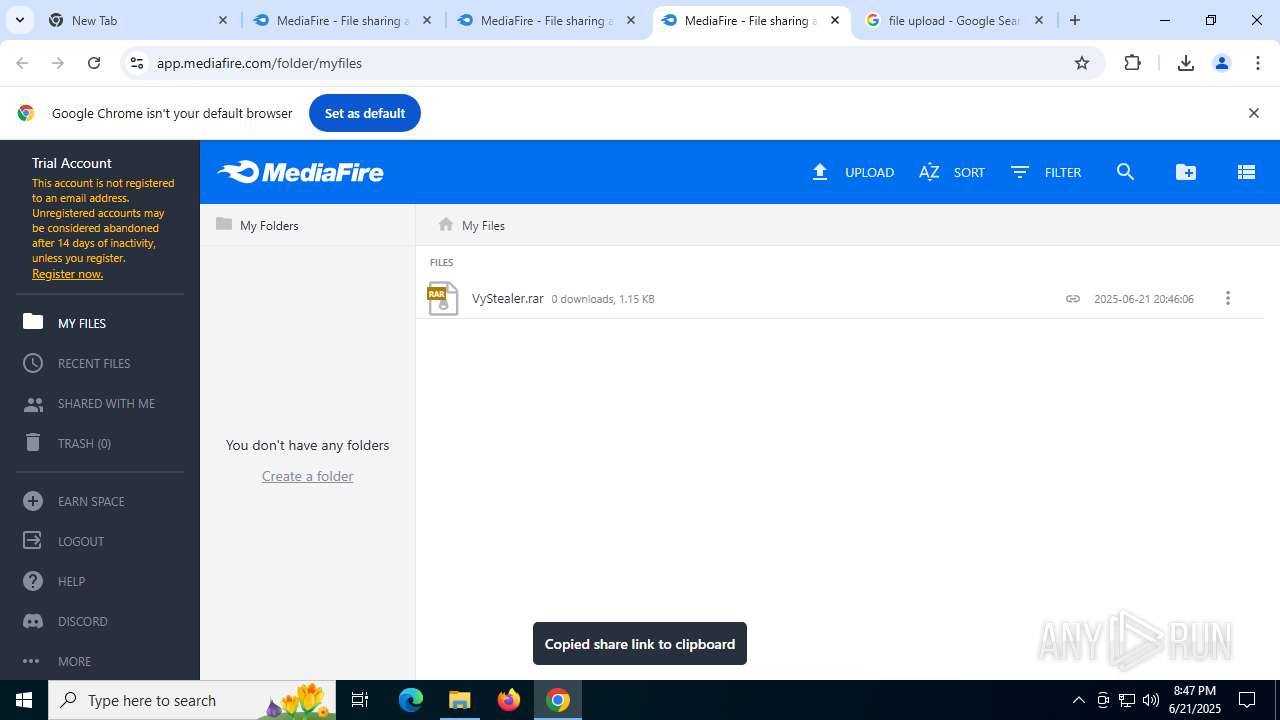Screen dimensions: 1280x720
Task: Open Chrome three-dot menu
Action: pos(1257,63)
